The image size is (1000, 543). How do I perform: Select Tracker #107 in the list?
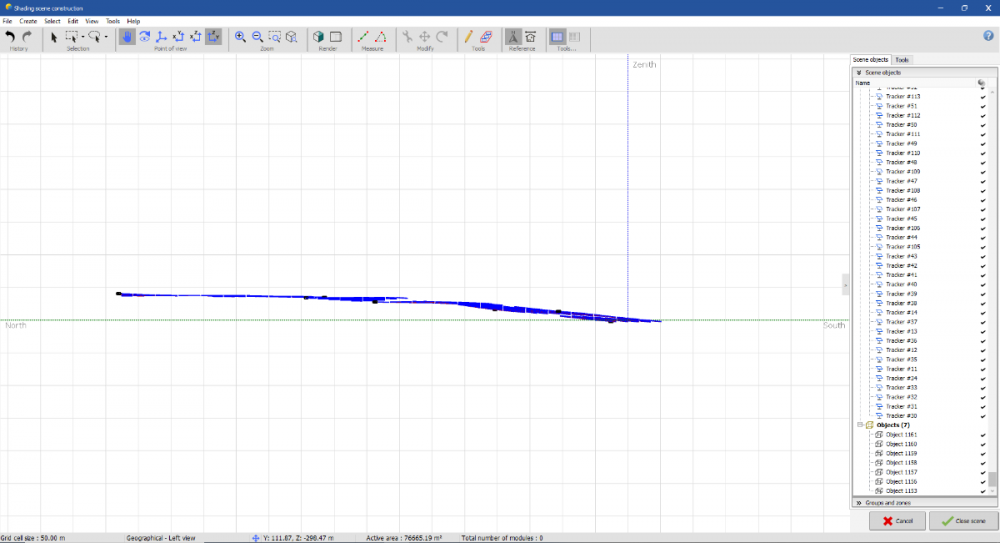902,209
